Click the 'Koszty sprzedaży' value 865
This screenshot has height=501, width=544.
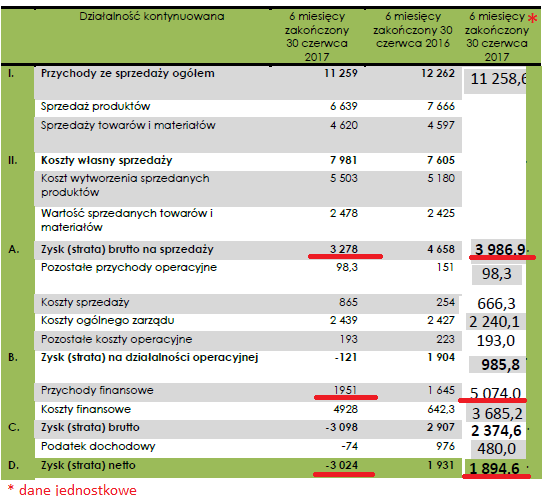point(348,302)
